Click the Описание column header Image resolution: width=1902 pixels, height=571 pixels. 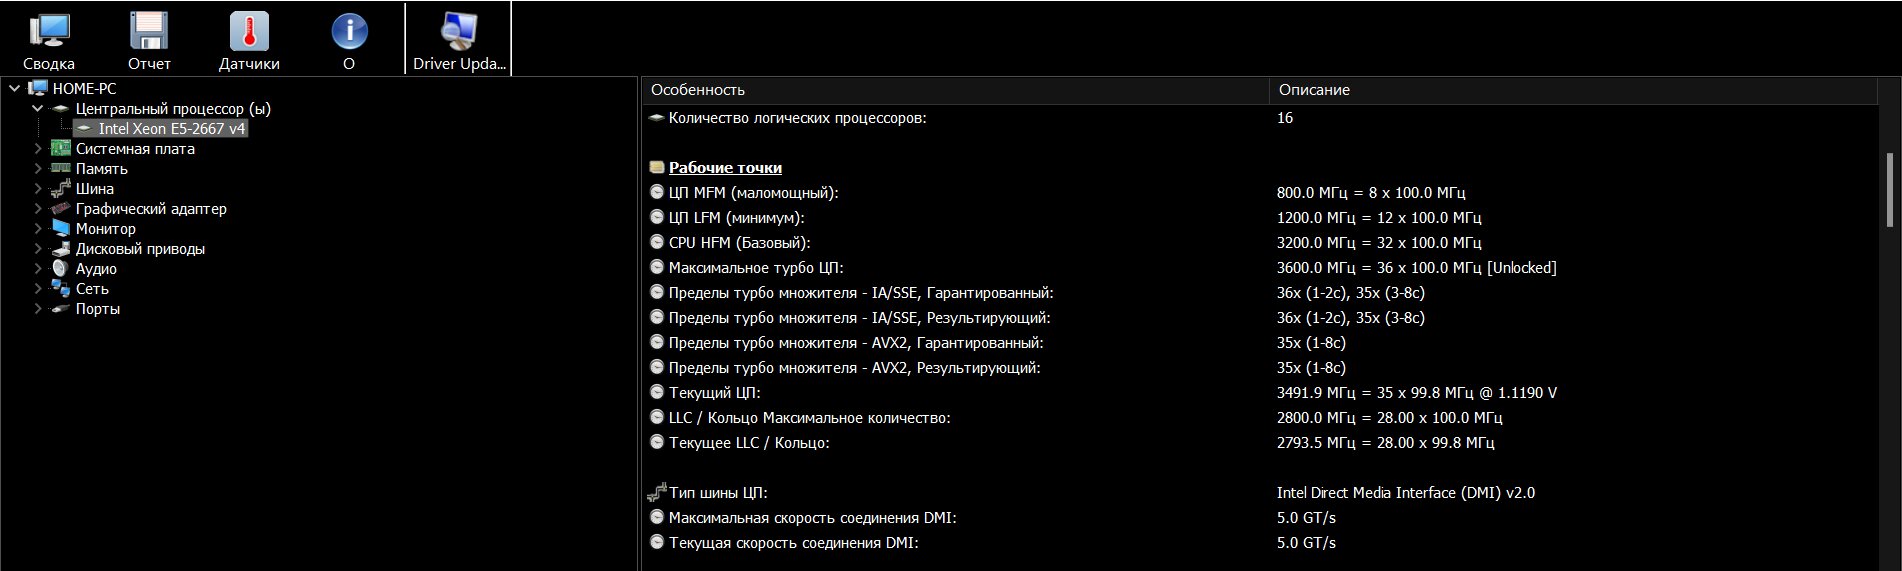point(1314,90)
